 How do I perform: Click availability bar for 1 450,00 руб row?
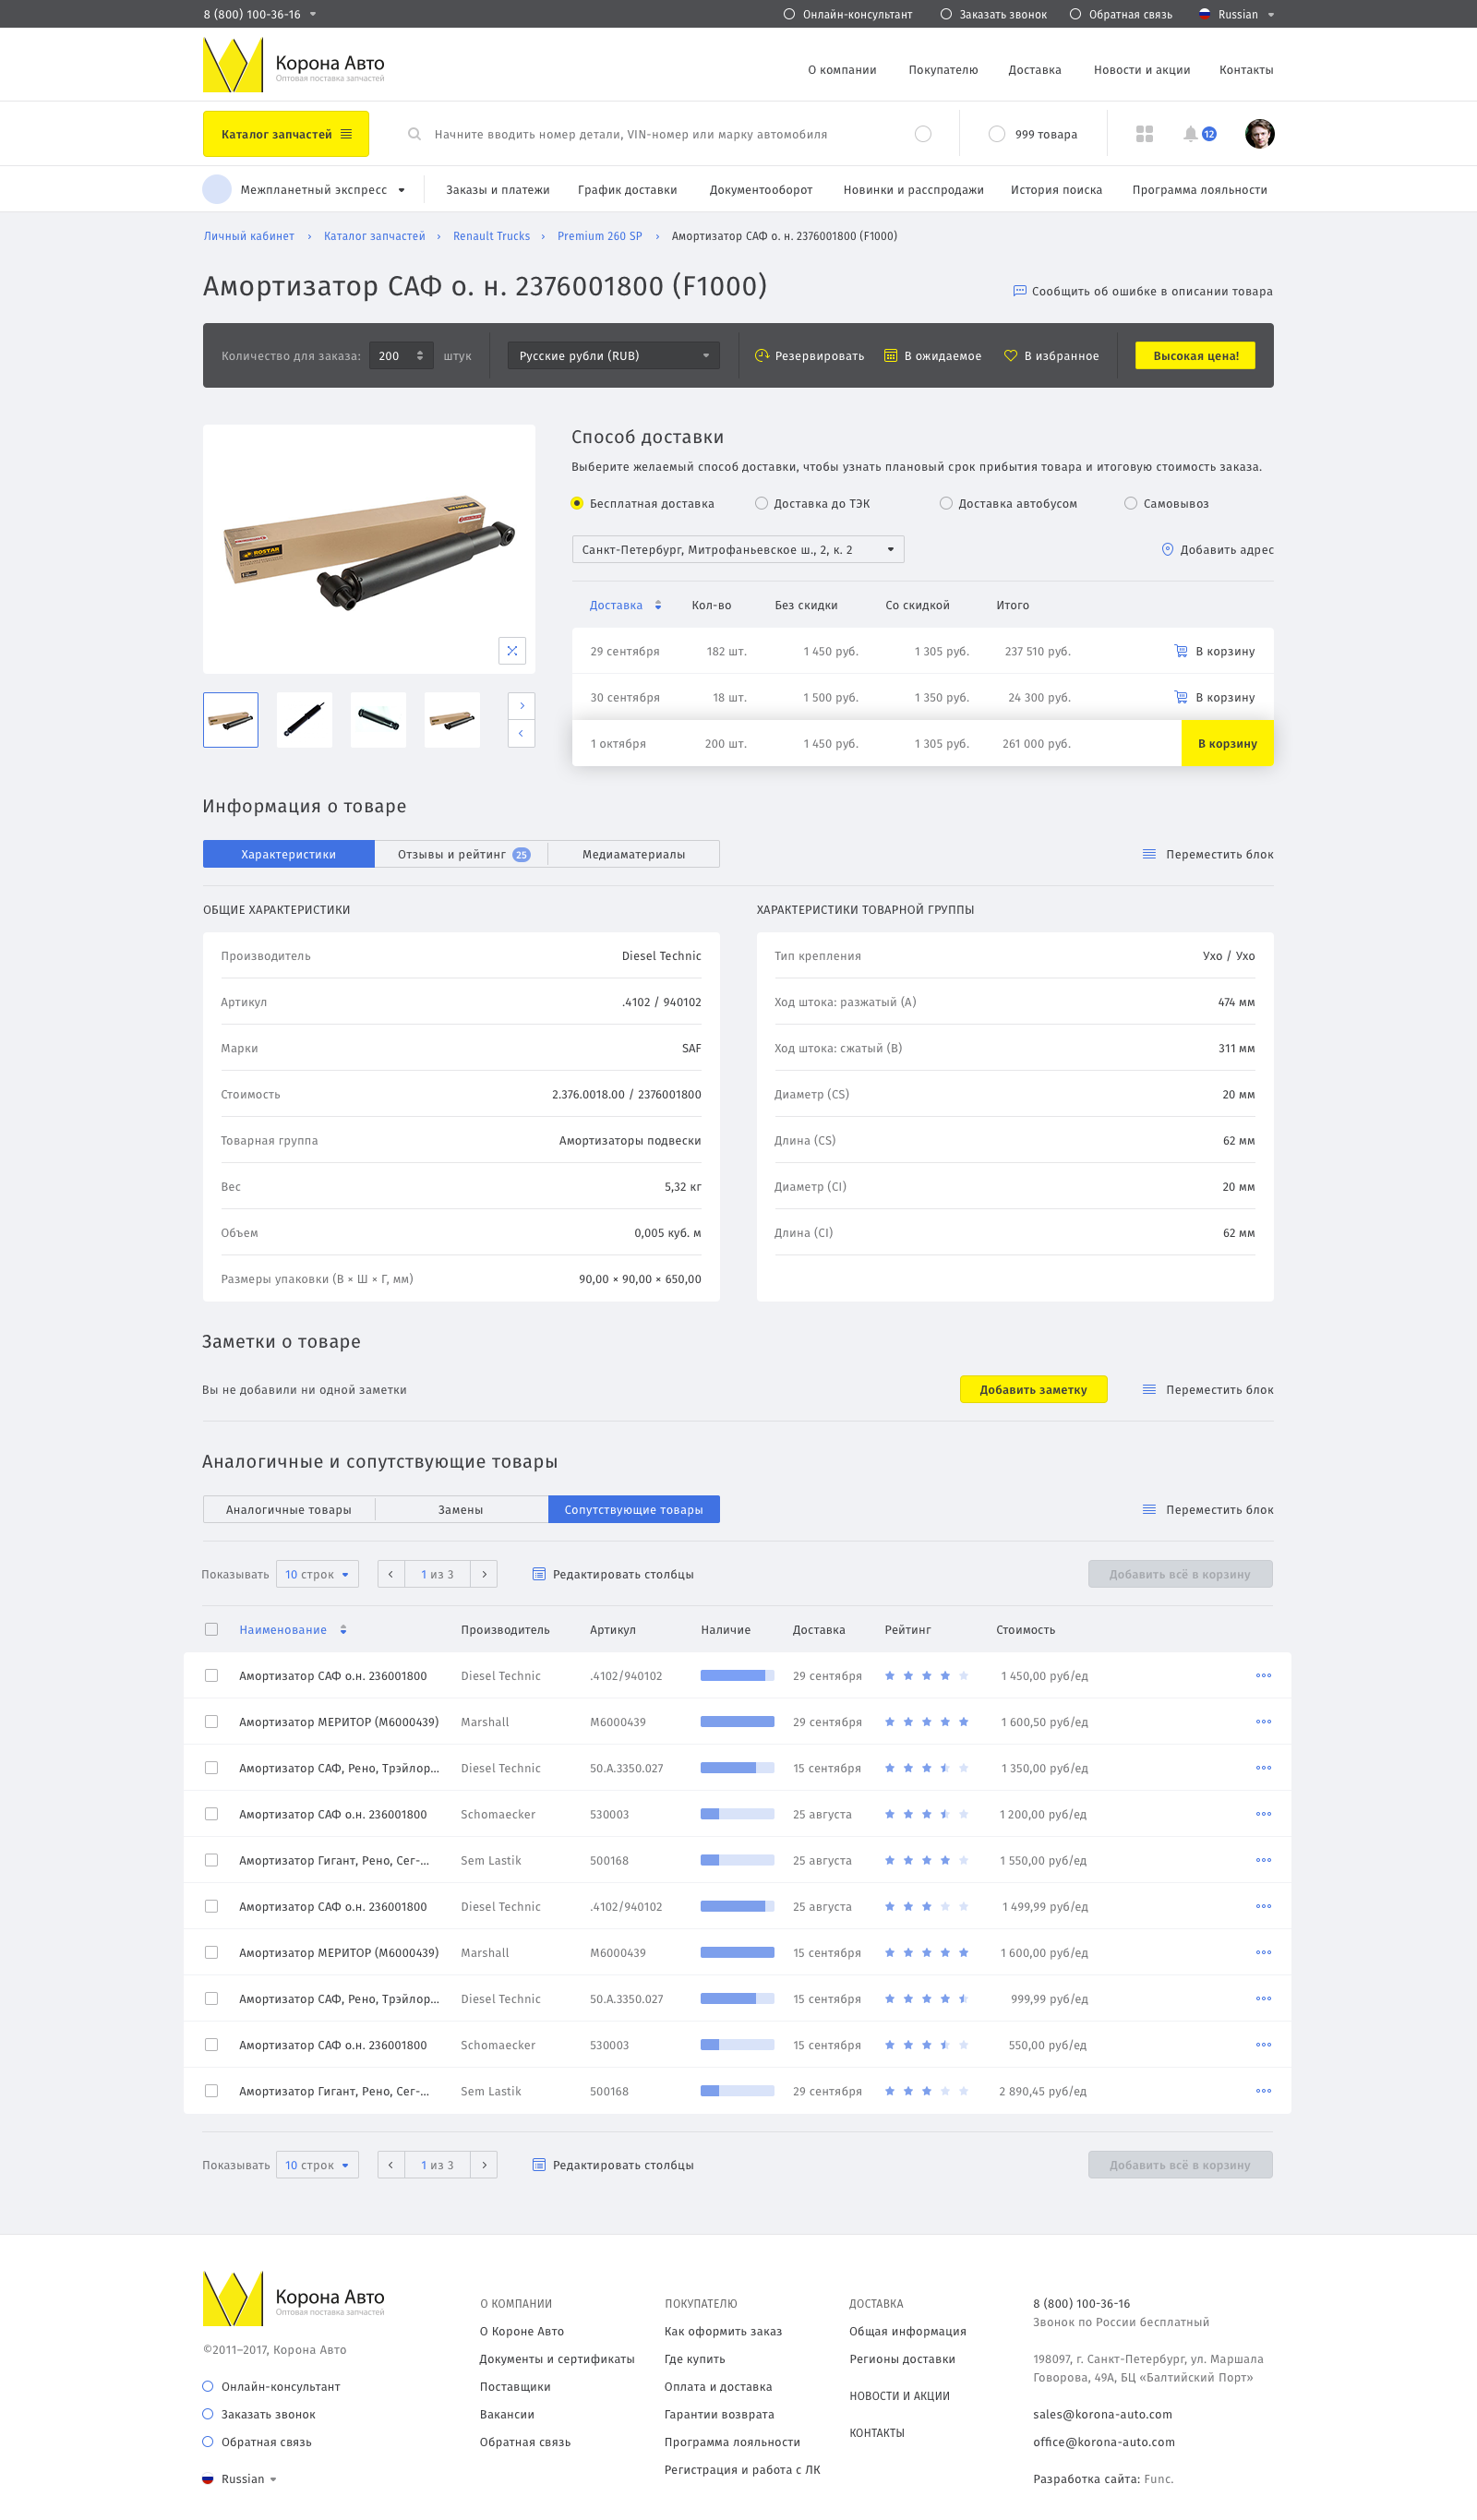737,1676
